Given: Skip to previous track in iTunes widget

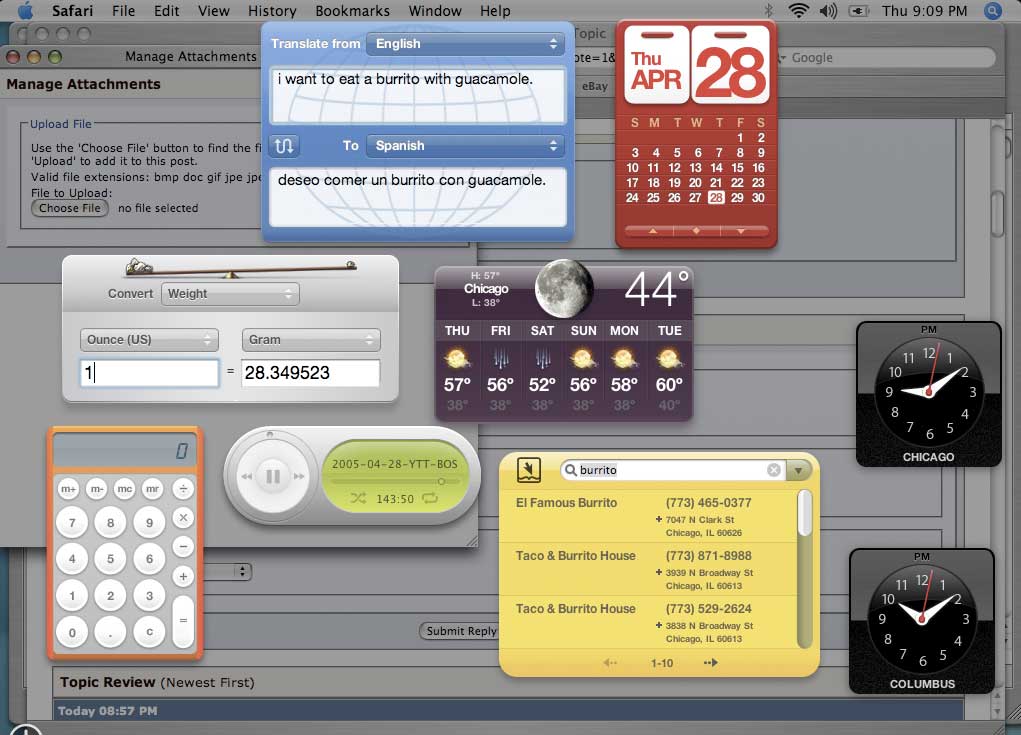Looking at the screenshot, I should pos(247,477).
